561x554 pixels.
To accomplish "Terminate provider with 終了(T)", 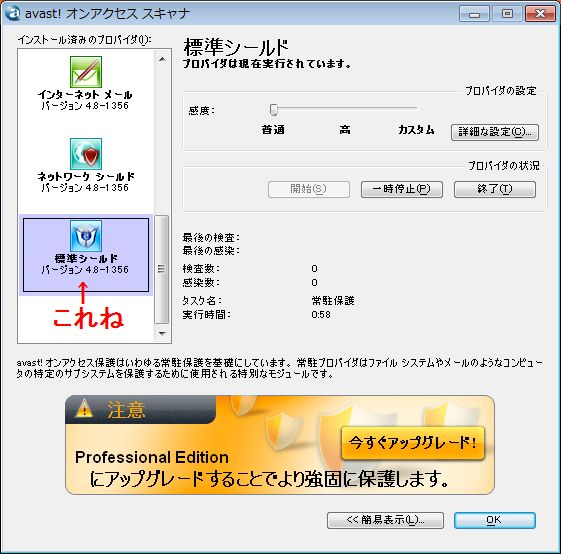I will point(495,189).
